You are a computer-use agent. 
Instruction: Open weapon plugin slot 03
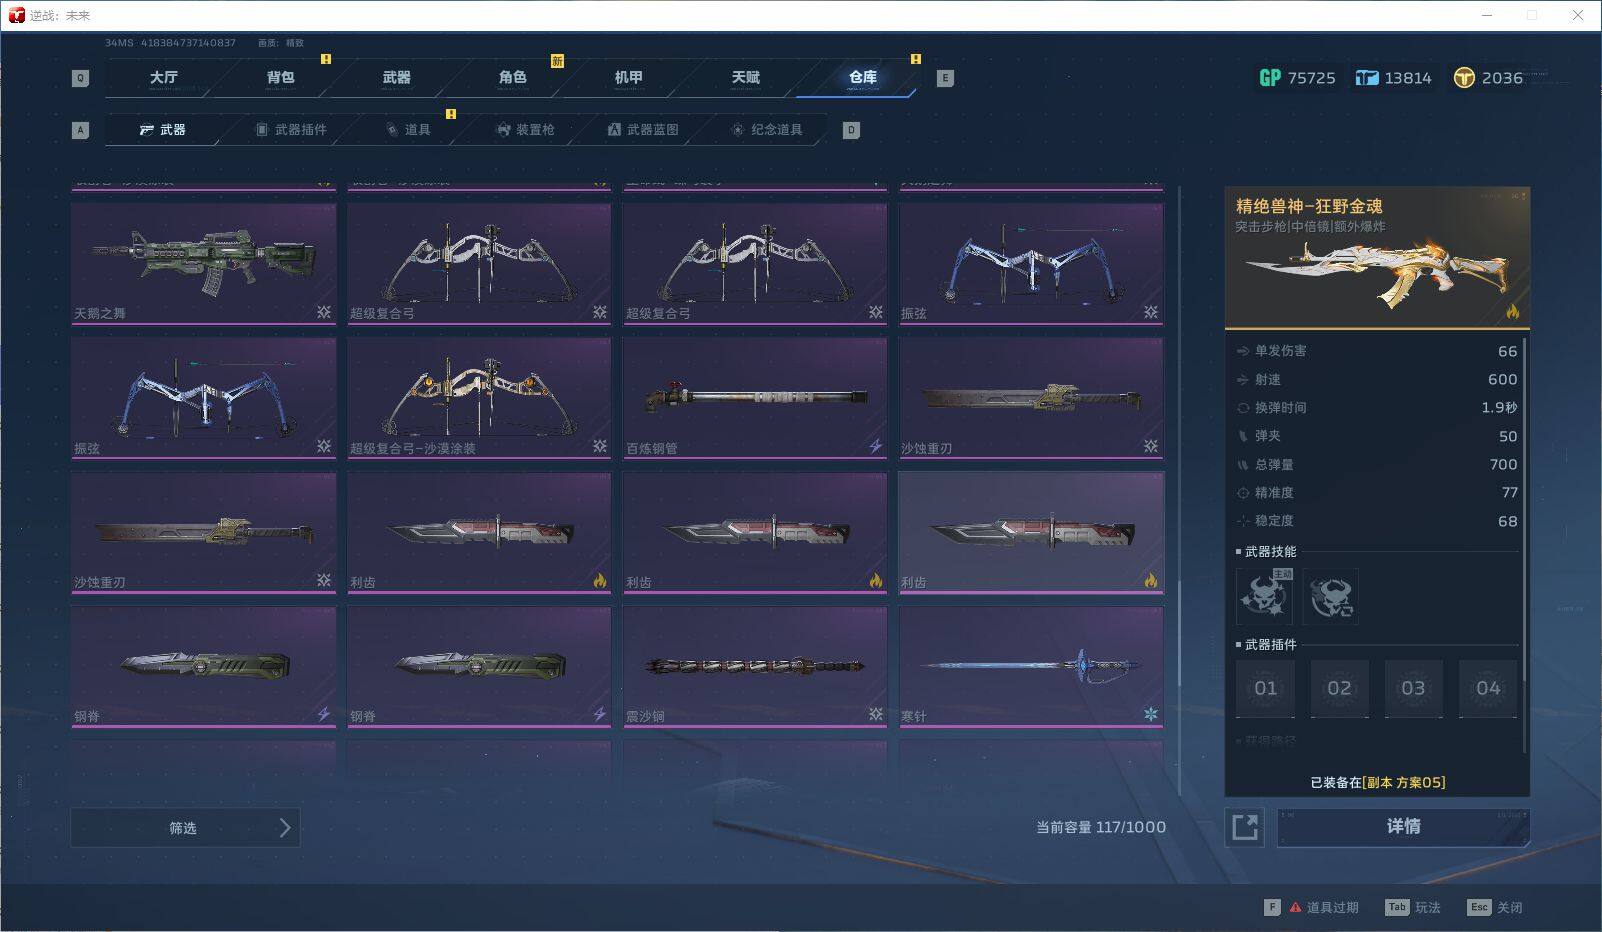[1413, 688]
